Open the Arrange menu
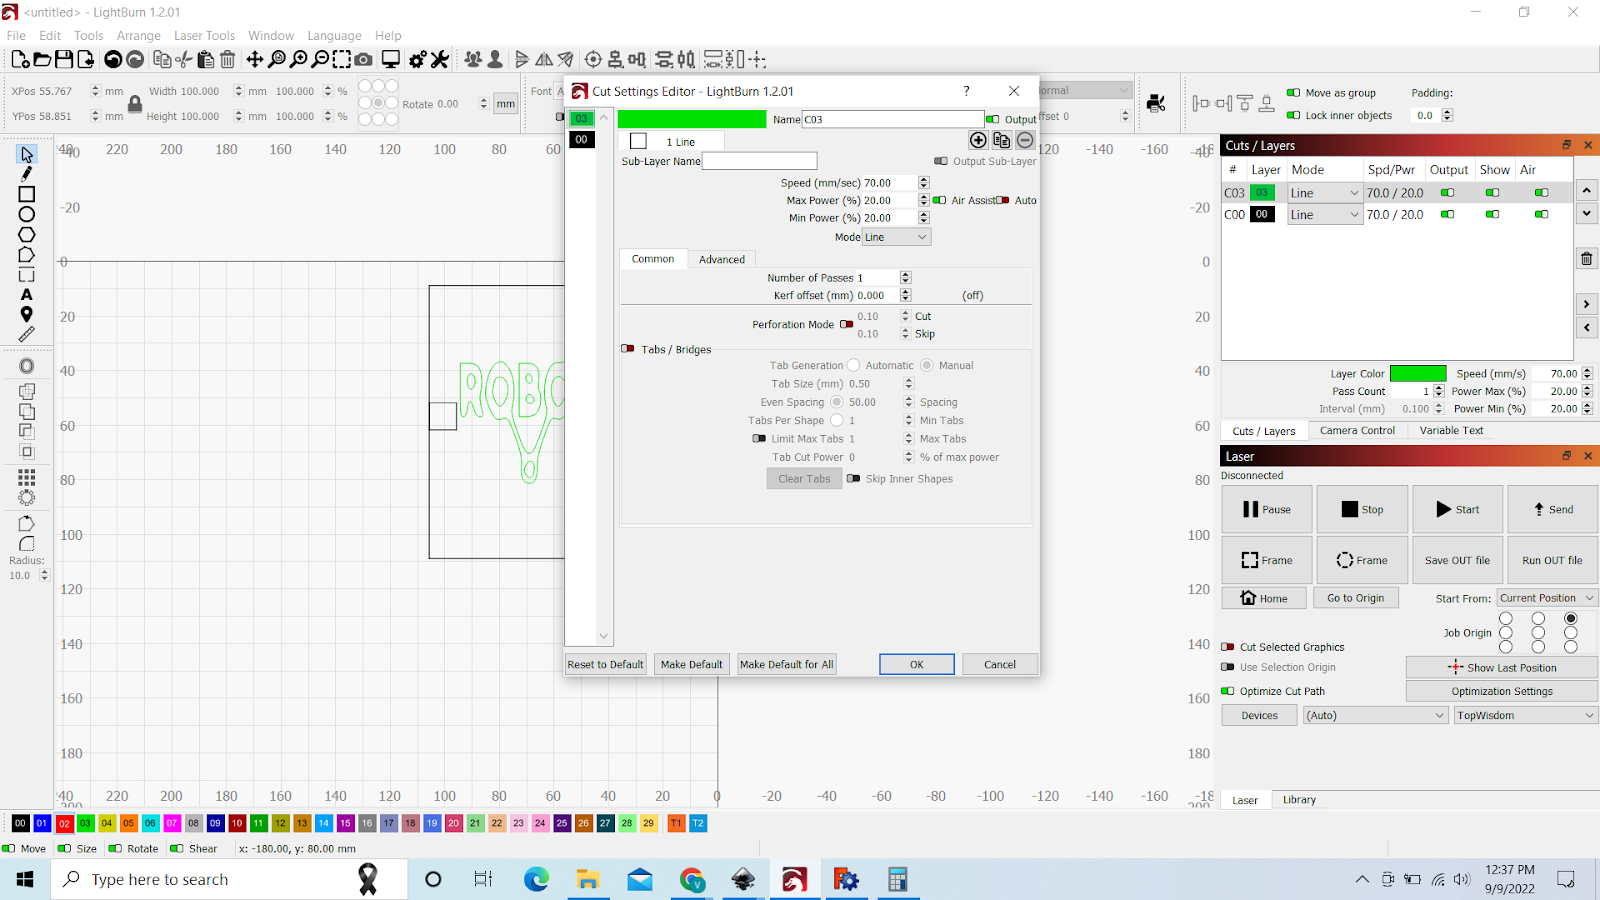 (138, 35)
